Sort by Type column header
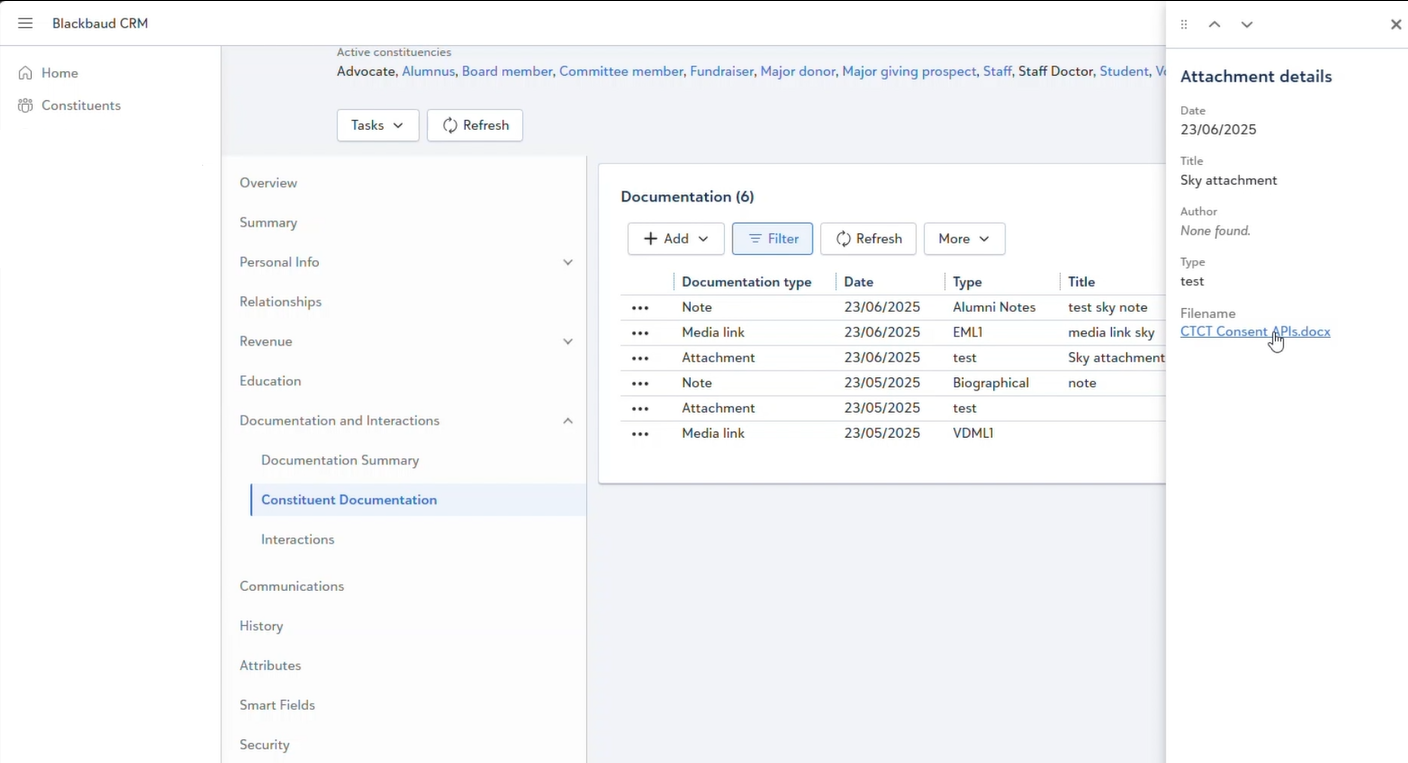Image resolution: width=1408 pixels, height=763 pixels. coord(967,282)
